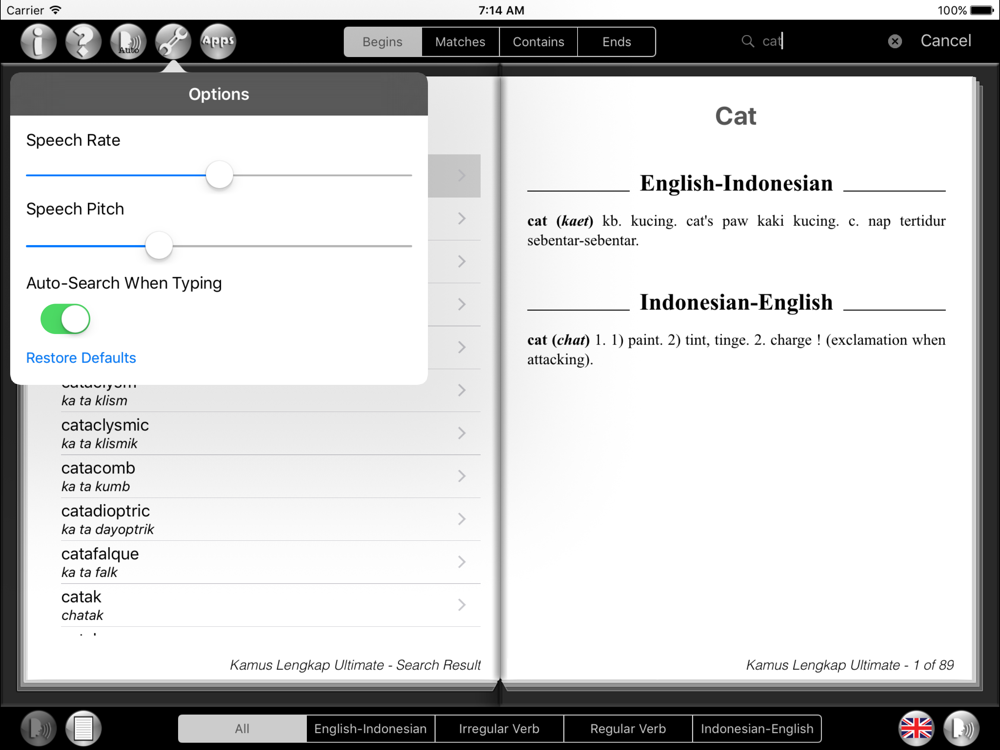The image size is (1000, 750).
Task: Tap the chevron on the ka ta klism row
Action: pos(462,390)
